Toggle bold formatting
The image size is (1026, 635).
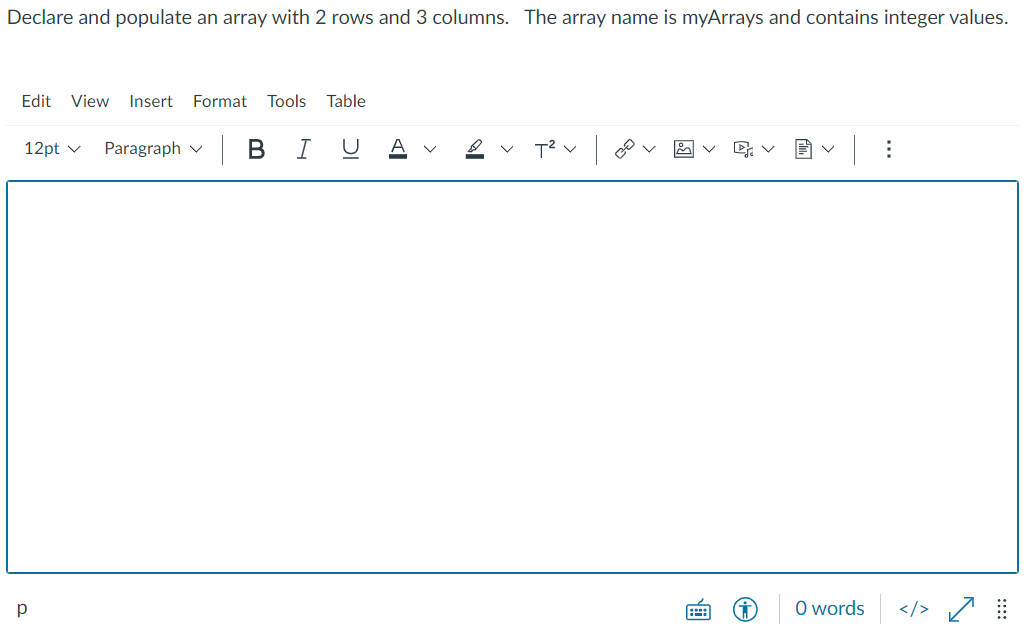[256, 148]
